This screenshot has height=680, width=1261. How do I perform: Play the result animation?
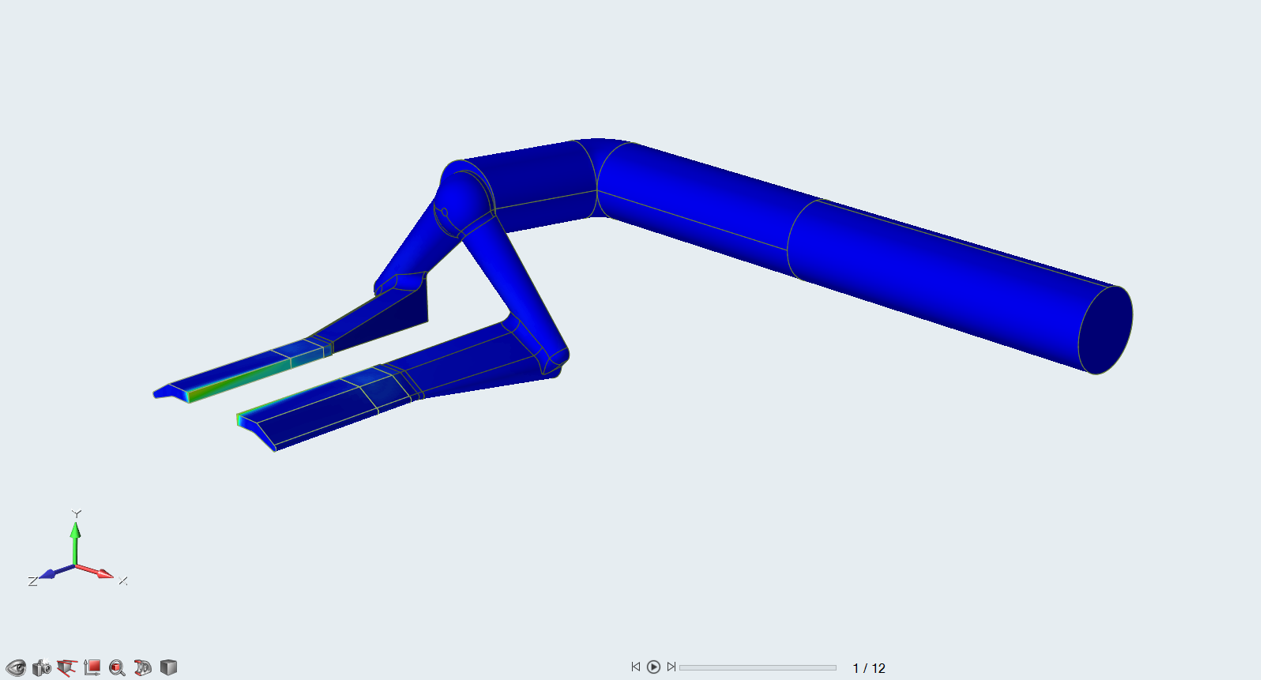click(x=653, y=667)
